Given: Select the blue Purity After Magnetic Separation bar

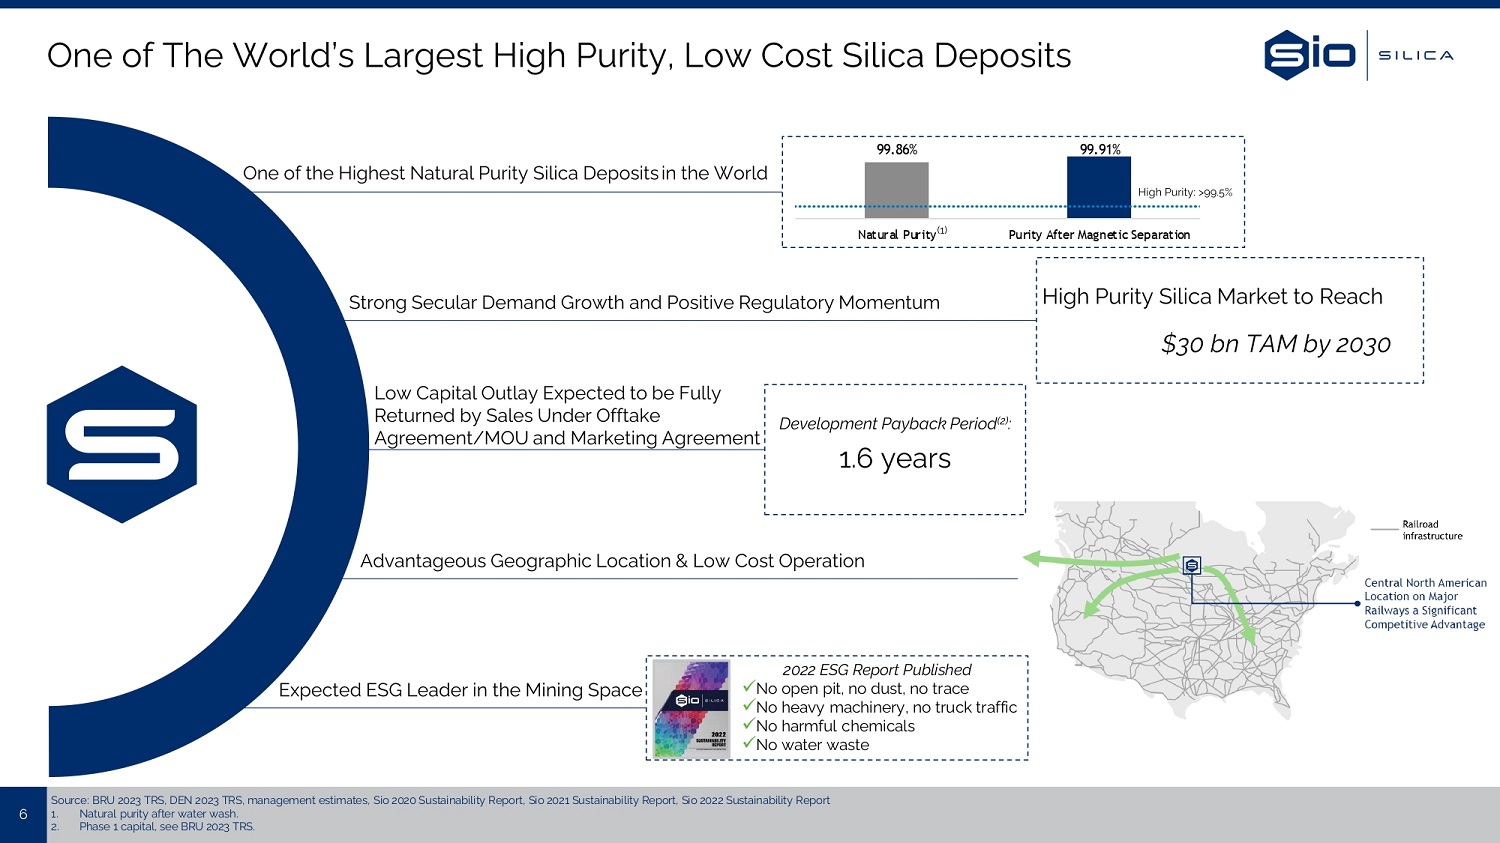Looking at the screenshot, I should [x=1099, y=188].
